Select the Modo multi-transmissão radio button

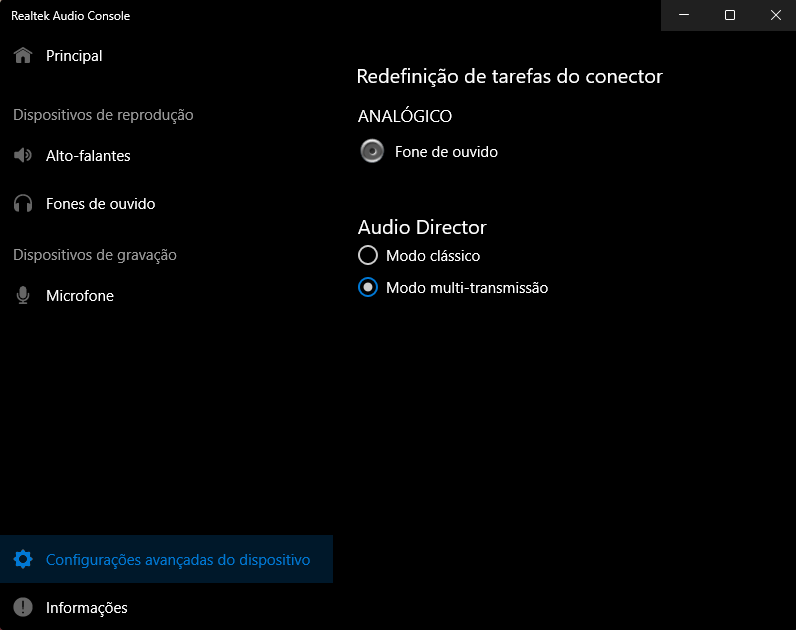pos(368,287)
